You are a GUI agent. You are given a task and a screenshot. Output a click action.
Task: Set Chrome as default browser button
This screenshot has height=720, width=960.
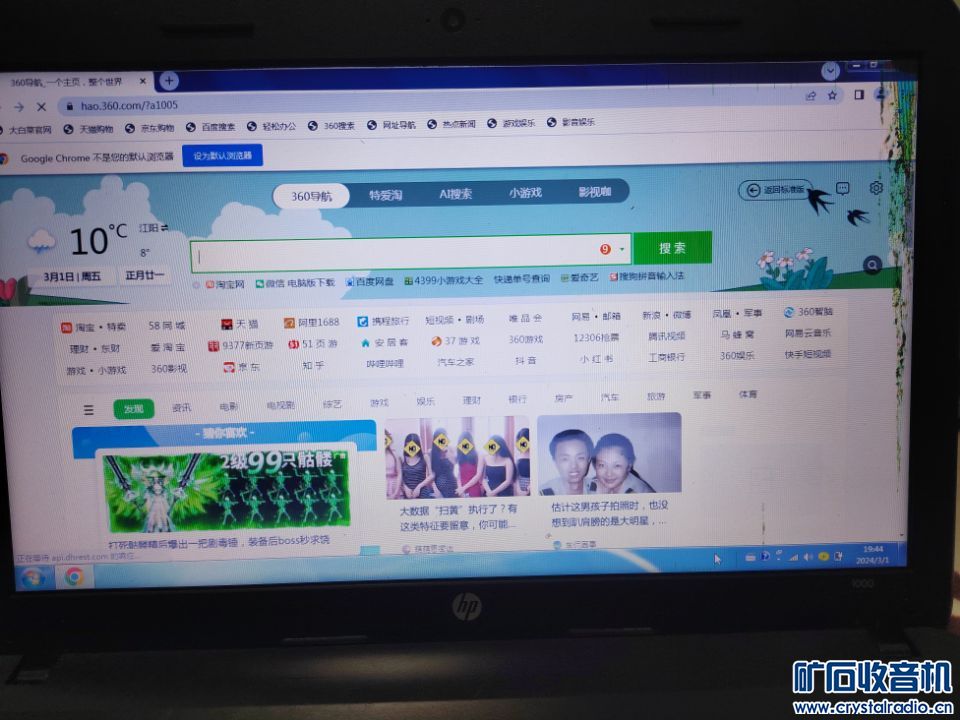[x=223, y=156]
